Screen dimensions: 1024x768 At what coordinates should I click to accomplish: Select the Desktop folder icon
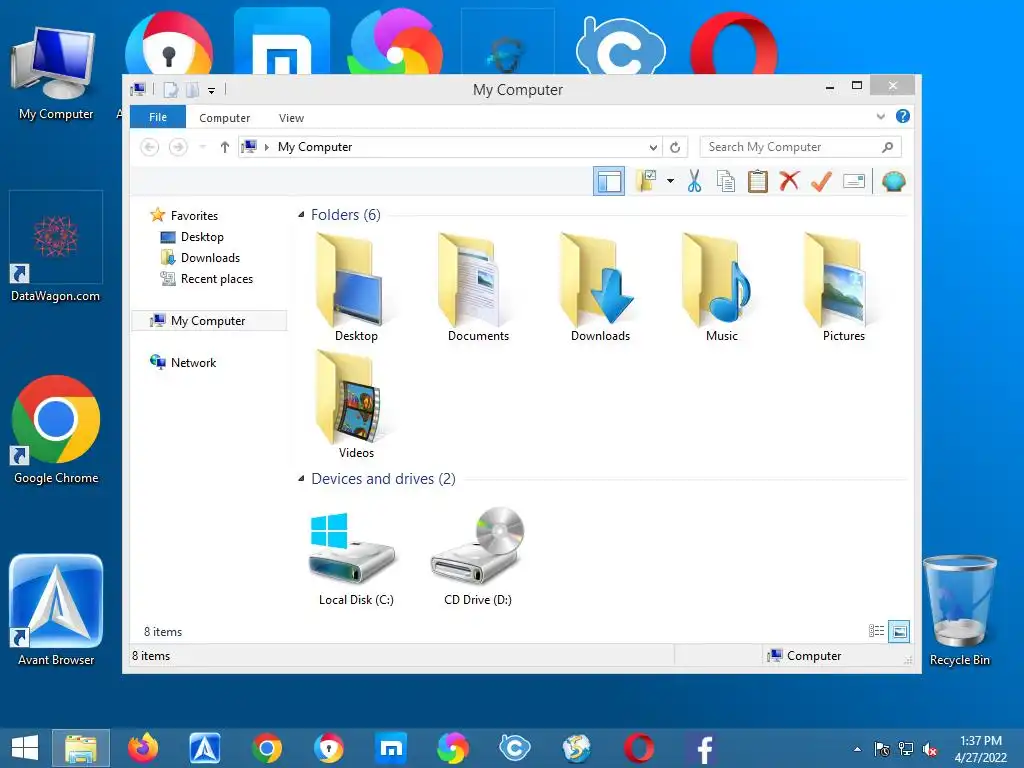coord(356,288)
